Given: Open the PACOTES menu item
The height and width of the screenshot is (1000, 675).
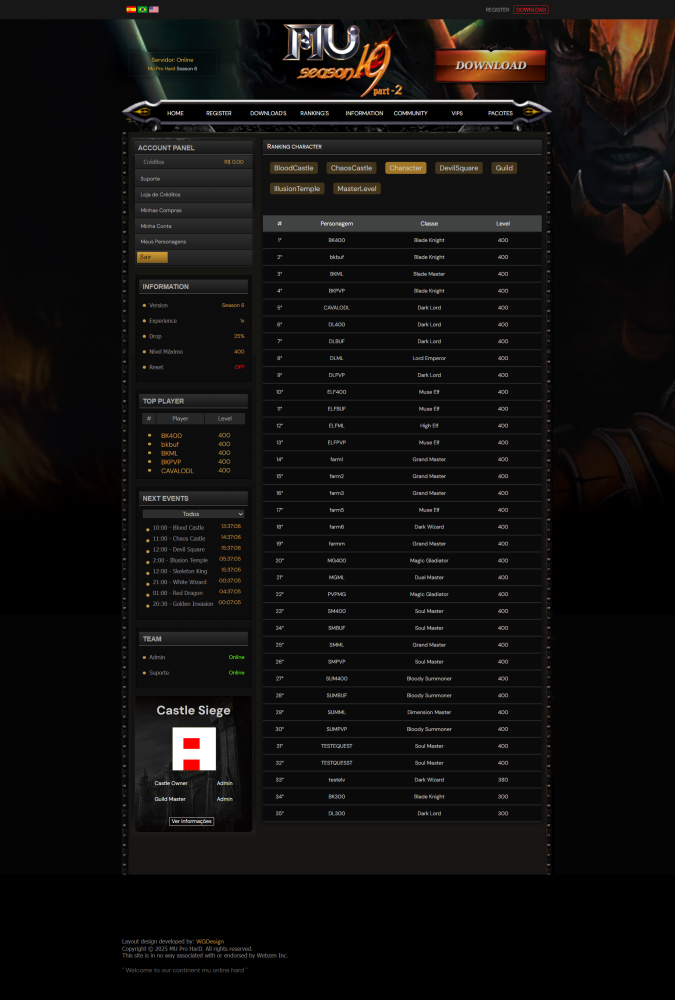Looking at the screenshot, I should tap(500, 113).
